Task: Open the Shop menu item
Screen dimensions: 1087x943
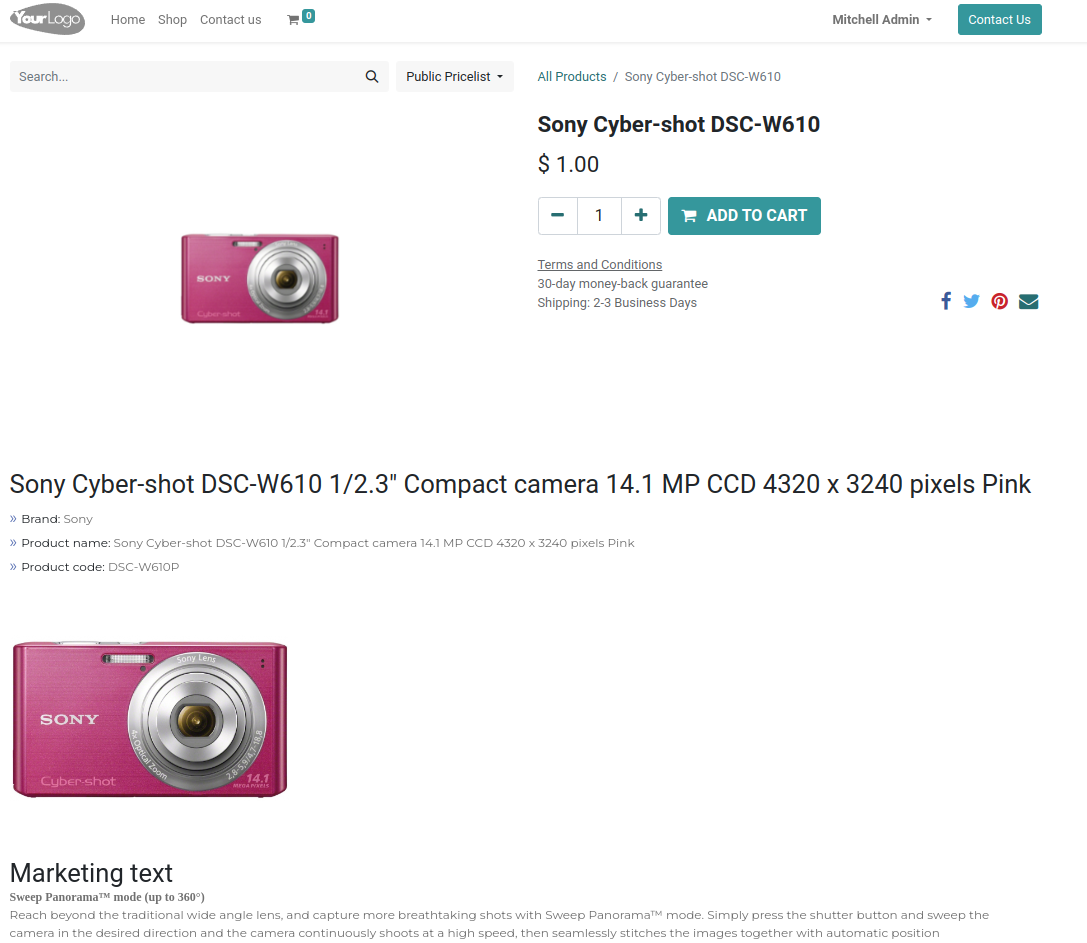Action: click(x=172, y=20)
